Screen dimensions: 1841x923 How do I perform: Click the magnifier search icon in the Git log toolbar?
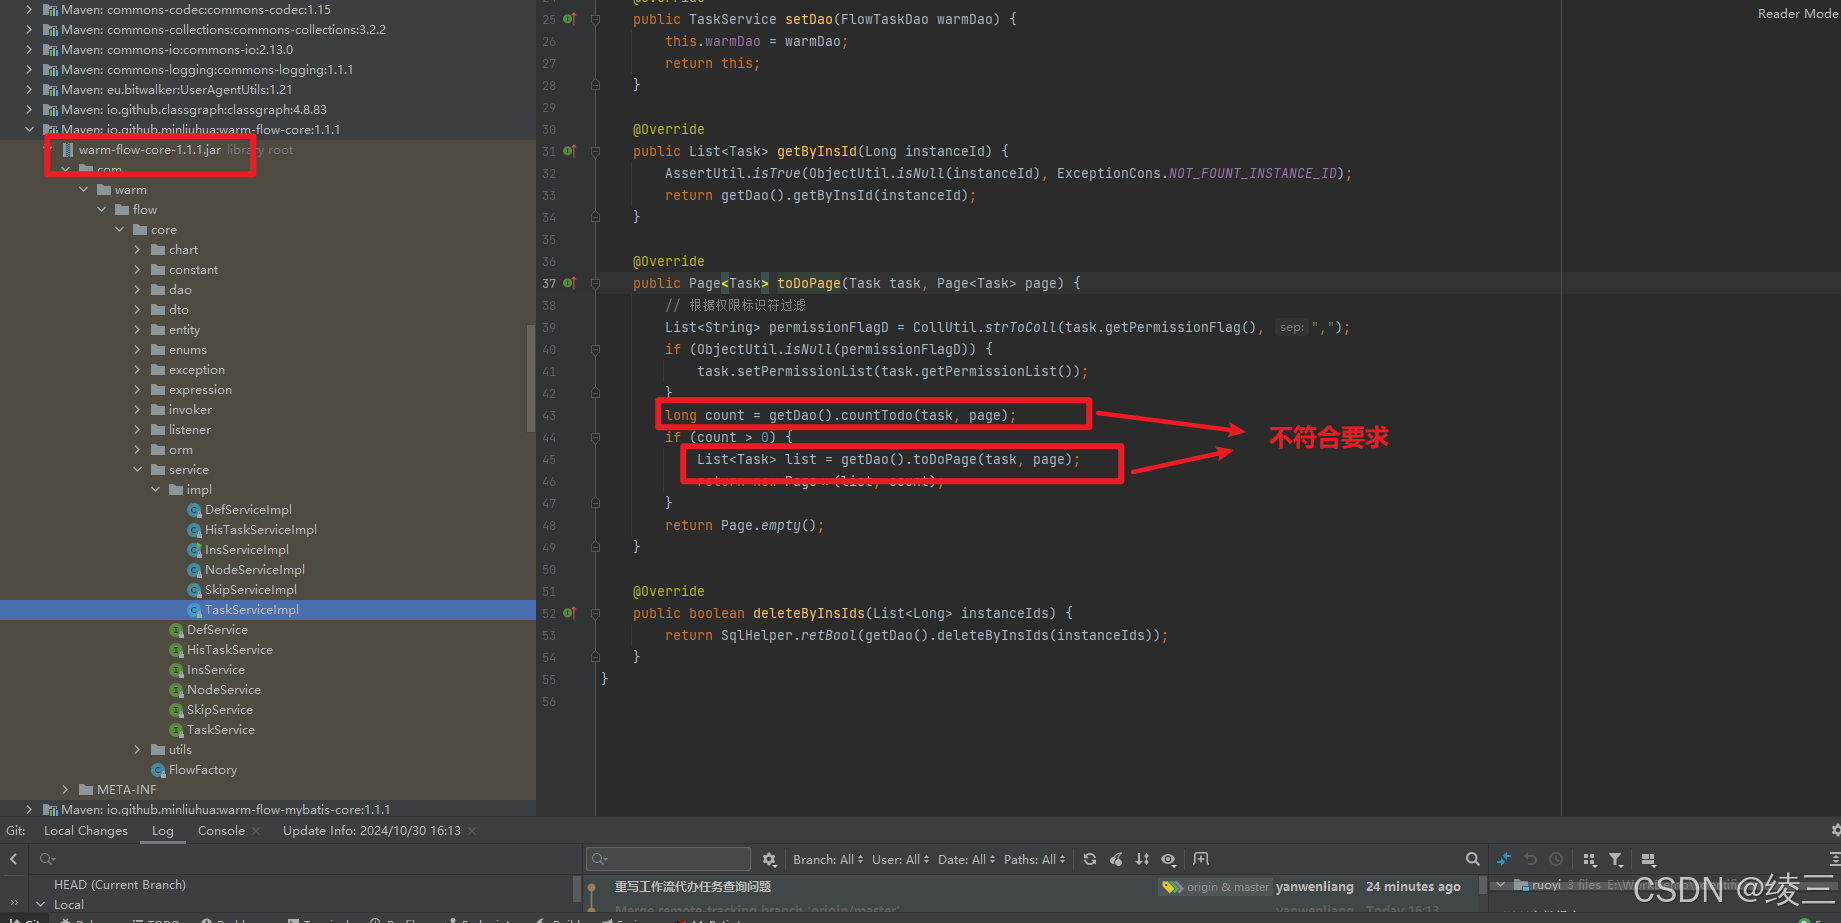click(1472, 859)
